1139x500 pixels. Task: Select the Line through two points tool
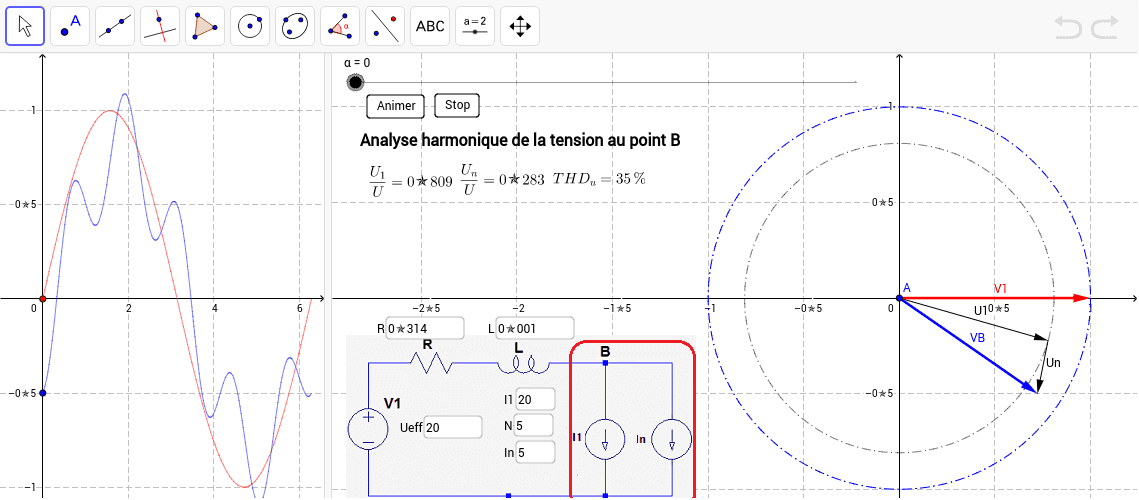(115, 26)
